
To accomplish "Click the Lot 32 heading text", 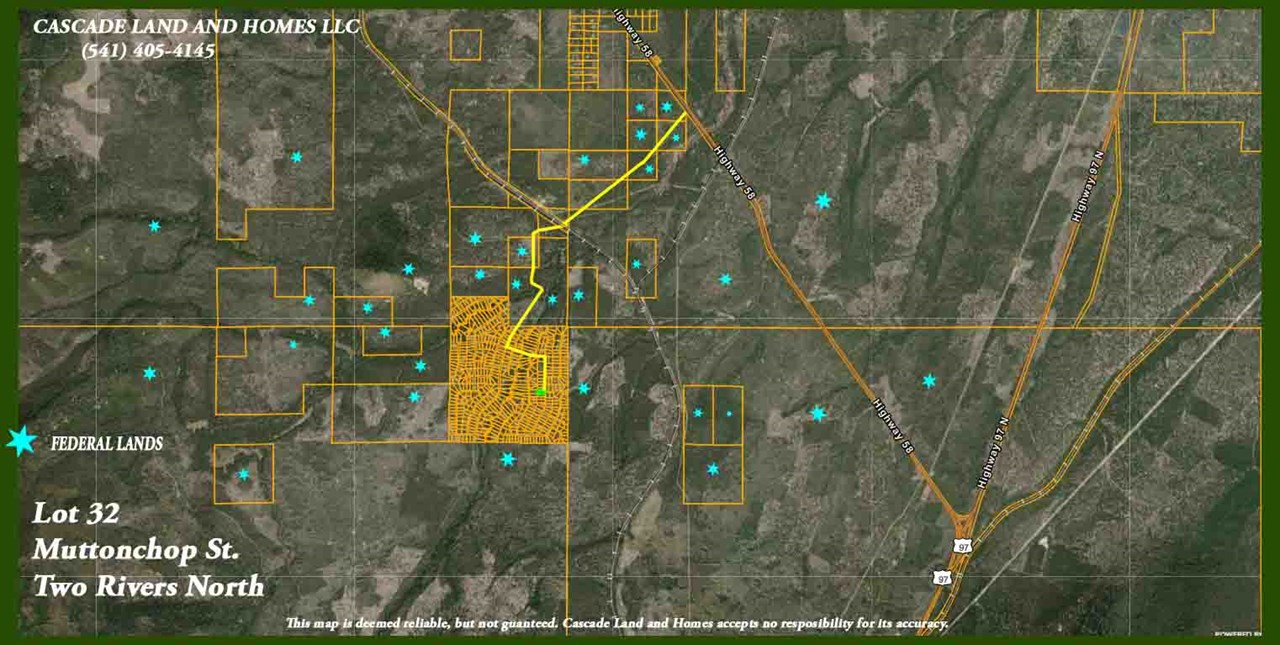I will [x=76, y=514].
